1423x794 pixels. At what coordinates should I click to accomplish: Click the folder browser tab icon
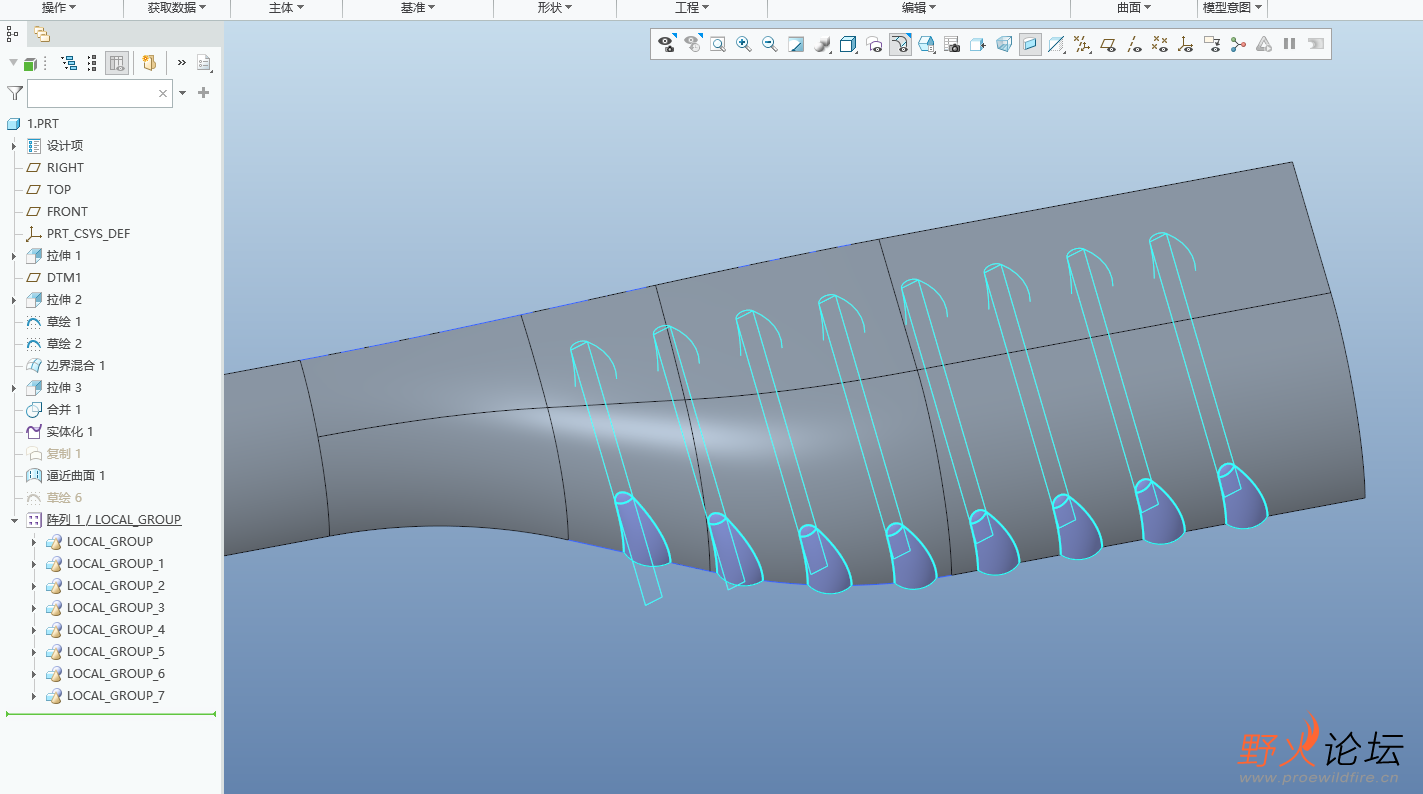[42, 34]
